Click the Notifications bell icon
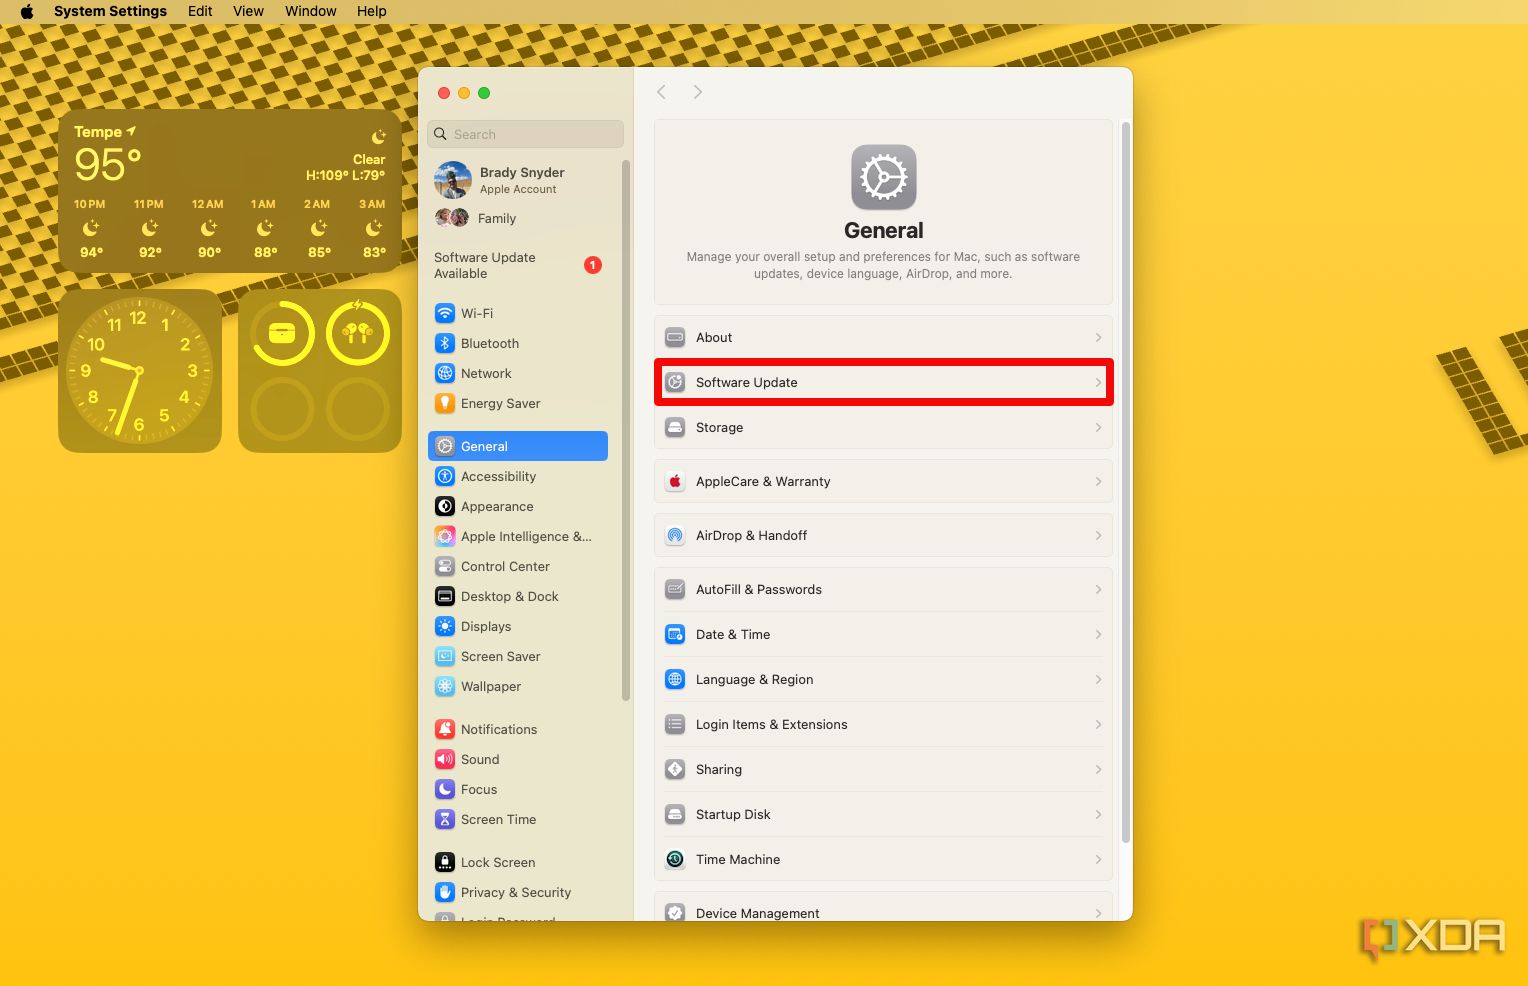 click(x=445, y=729)
